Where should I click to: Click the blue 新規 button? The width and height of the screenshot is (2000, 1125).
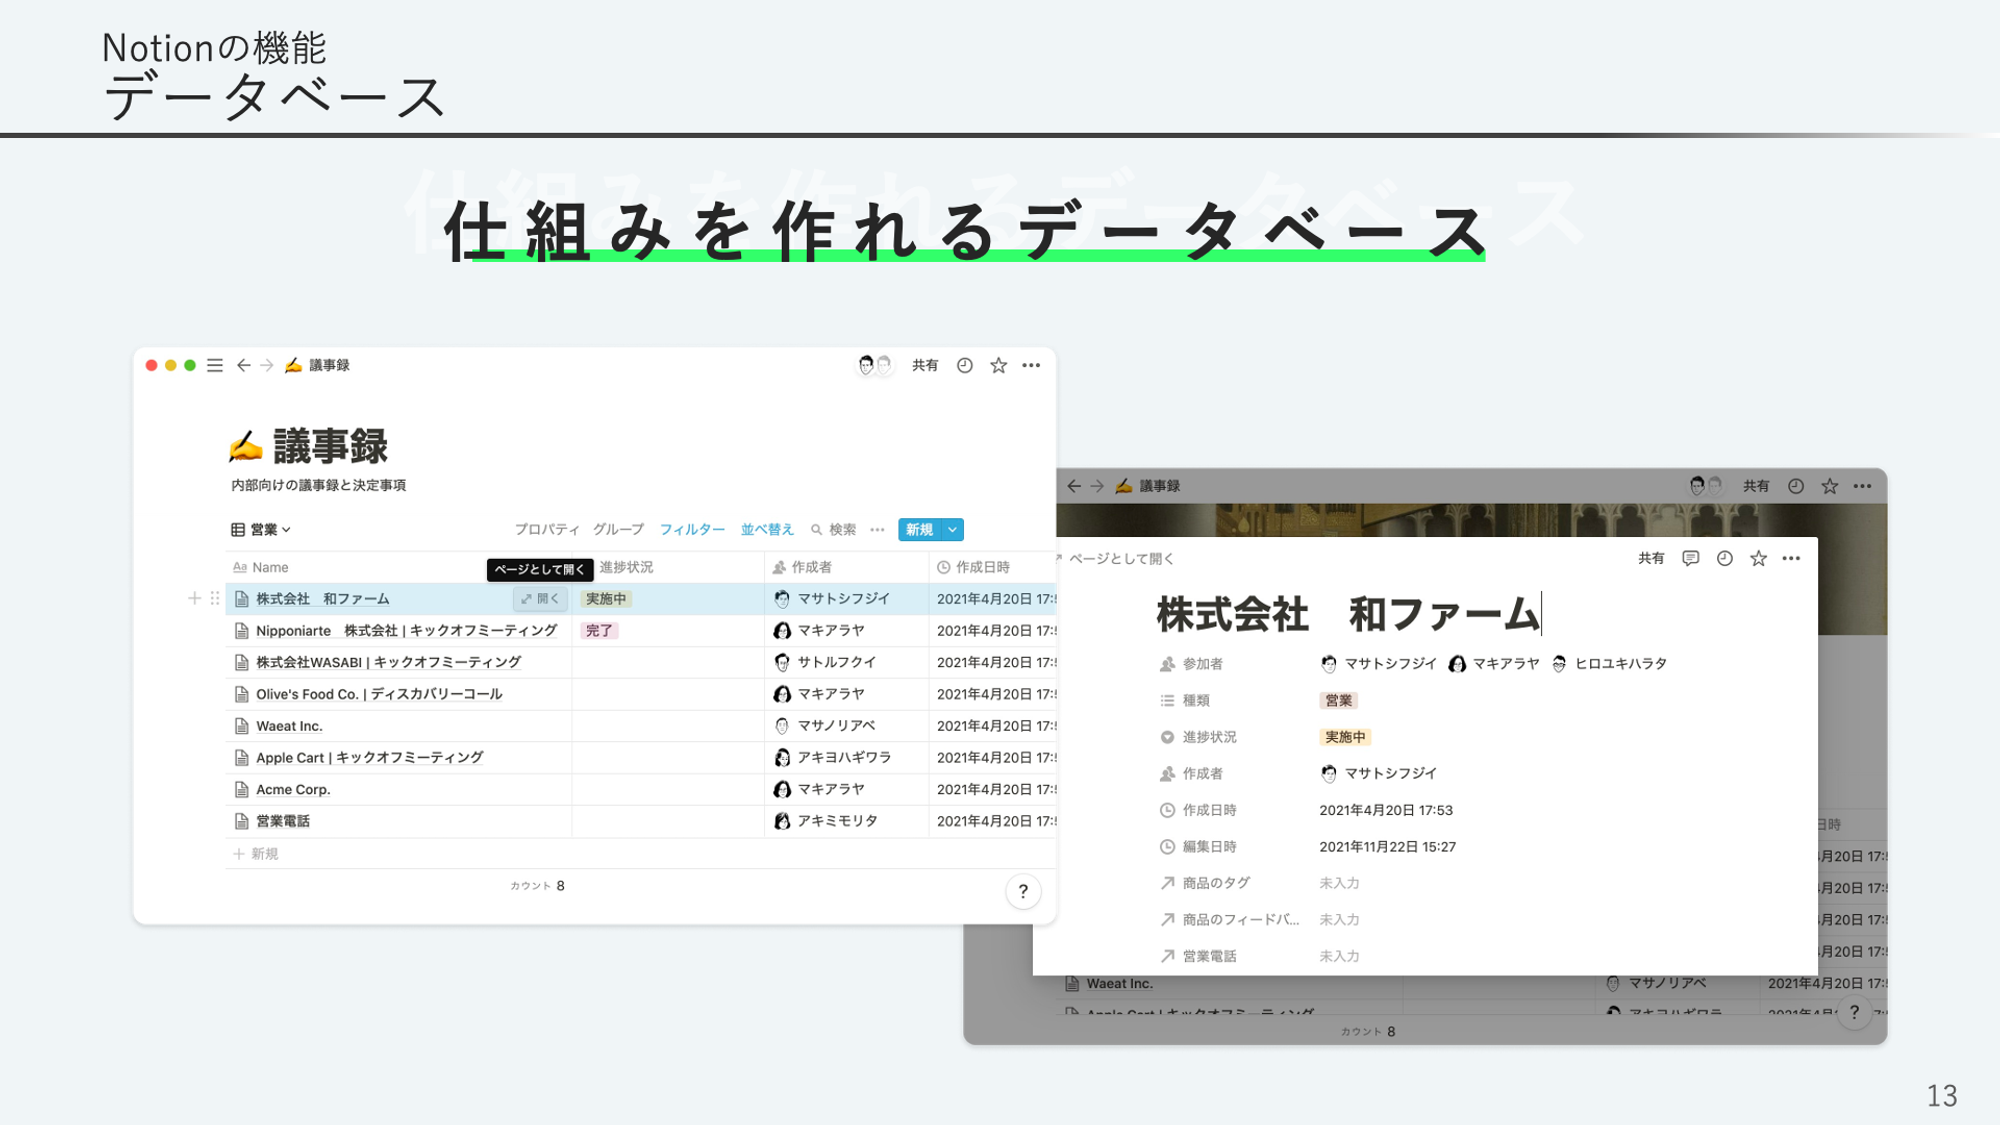919,529
